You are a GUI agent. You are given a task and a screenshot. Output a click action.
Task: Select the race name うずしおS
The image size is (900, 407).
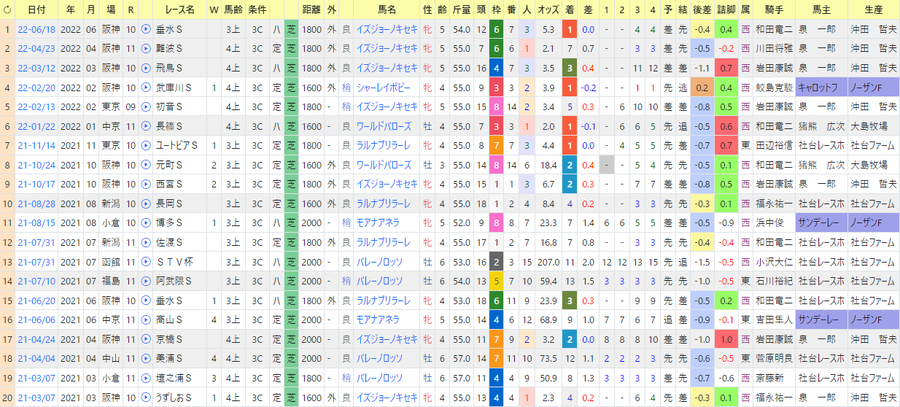173,398
